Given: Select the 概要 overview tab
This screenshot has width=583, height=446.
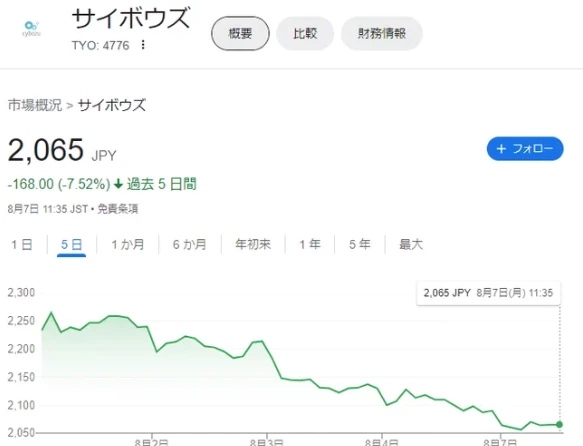Looking at the screenshot, I should tap(240, 33).
